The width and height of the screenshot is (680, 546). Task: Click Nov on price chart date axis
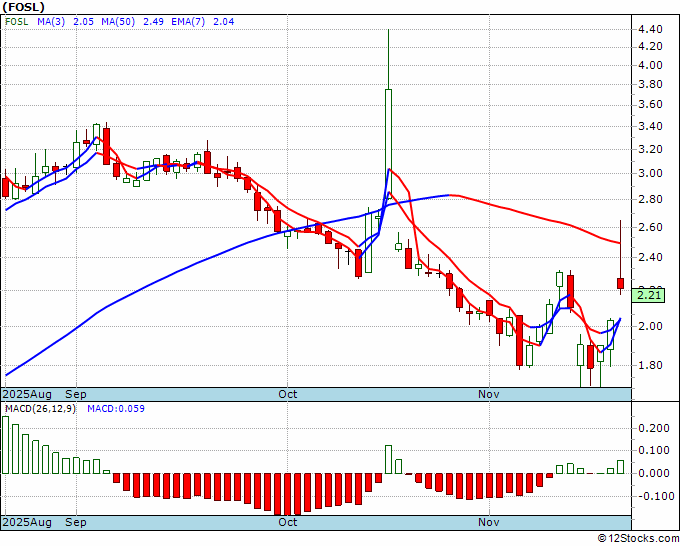coord(489,394)
